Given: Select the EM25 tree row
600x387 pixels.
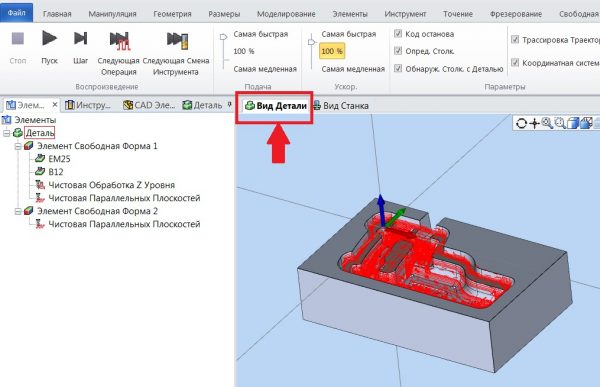Looking at the screenshot, I should pyautogui.click(x=52, y=158).
